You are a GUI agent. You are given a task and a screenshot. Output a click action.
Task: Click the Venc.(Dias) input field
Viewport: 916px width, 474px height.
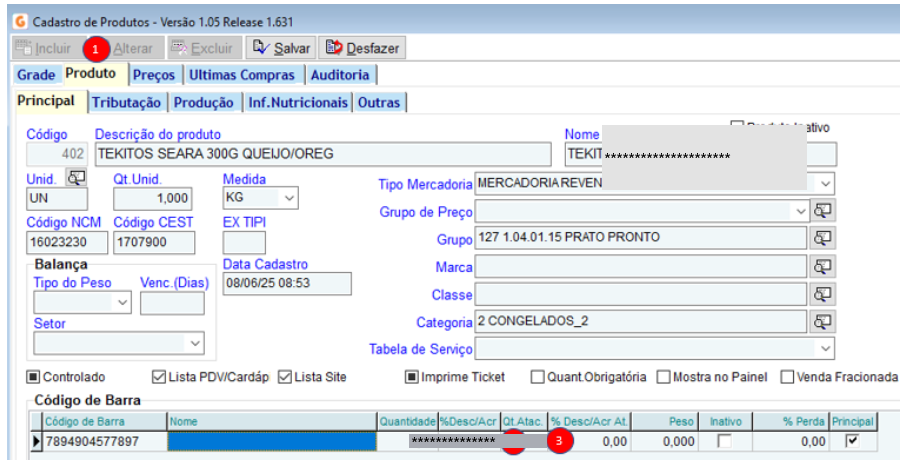[x=172, y=303]
